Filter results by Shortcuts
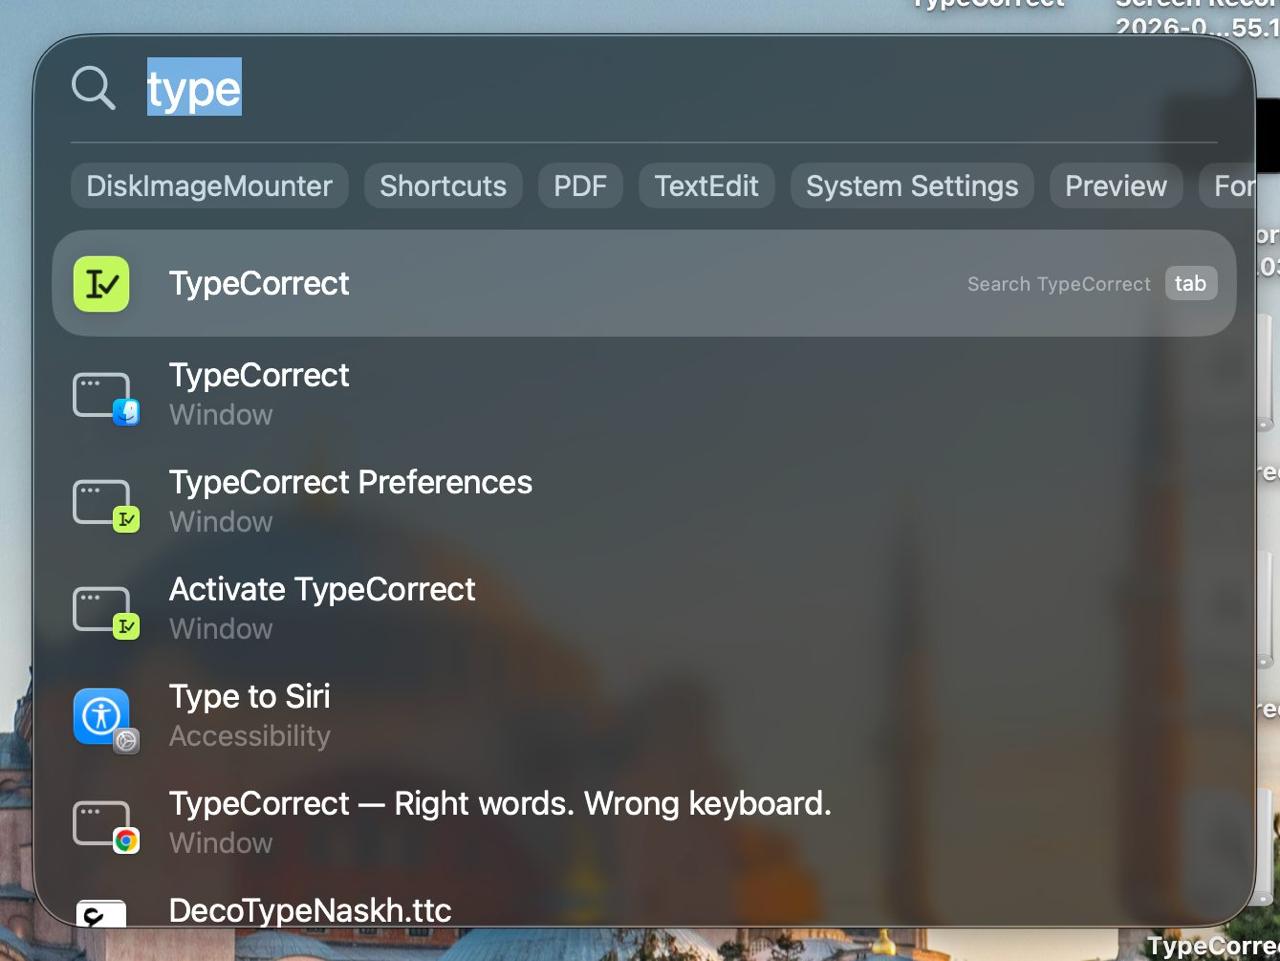Image resolution: width=1280 pixels, height=961 pixels. click(x=443, y=186)
